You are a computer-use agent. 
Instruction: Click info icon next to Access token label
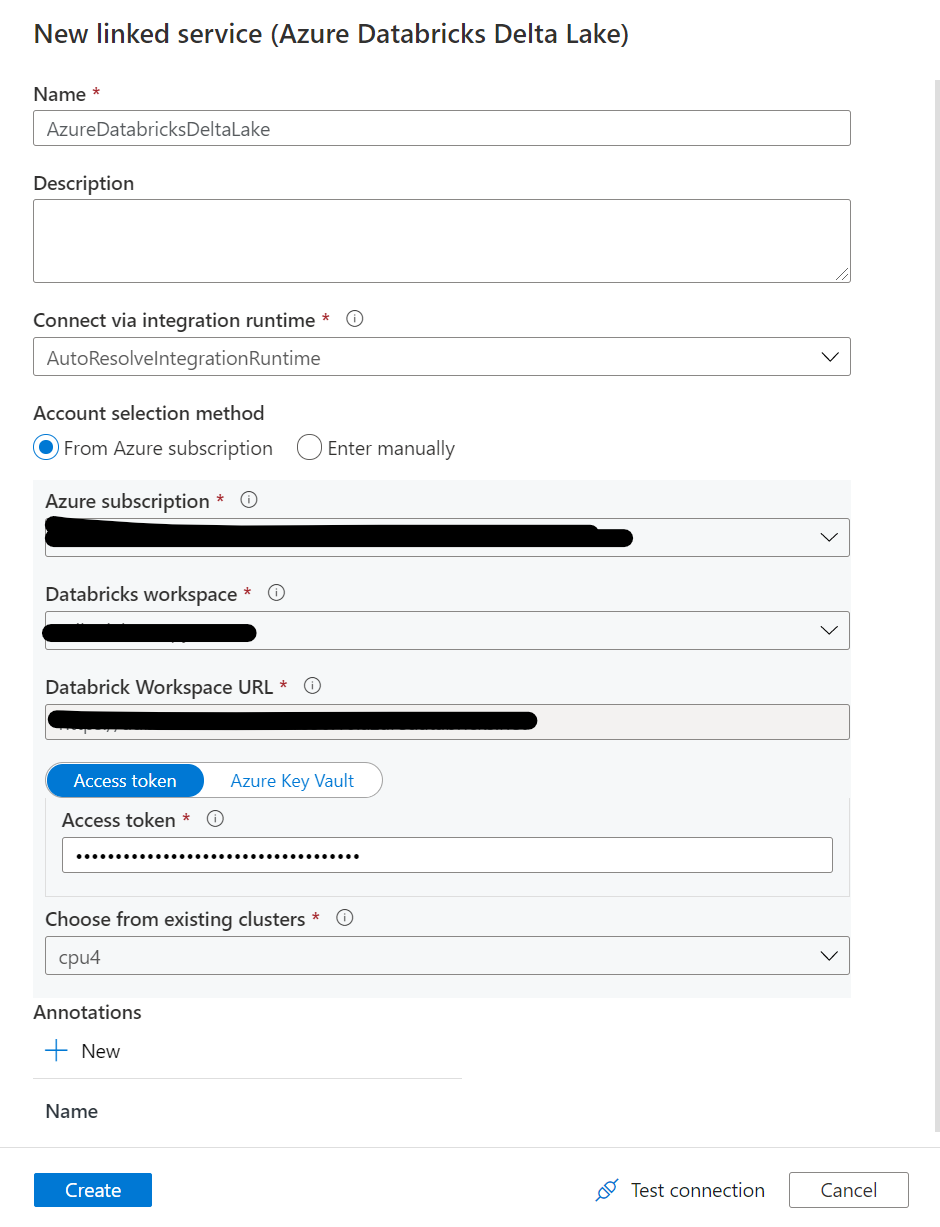pyautogui.click(x=214, y=819)
